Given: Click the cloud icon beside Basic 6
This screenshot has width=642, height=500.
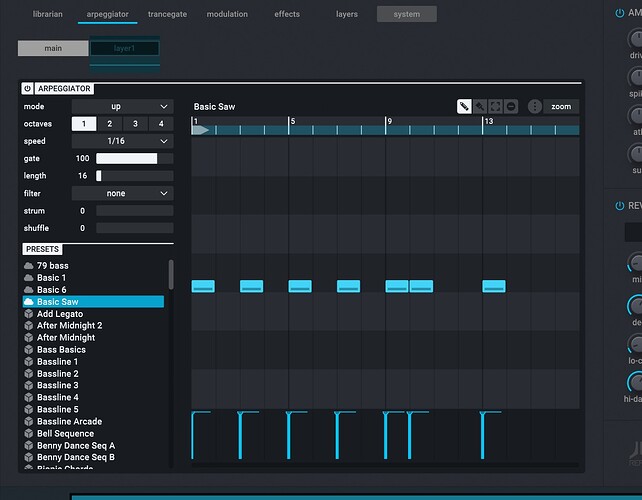Looking at the screenshot, I should pos(29,290).
